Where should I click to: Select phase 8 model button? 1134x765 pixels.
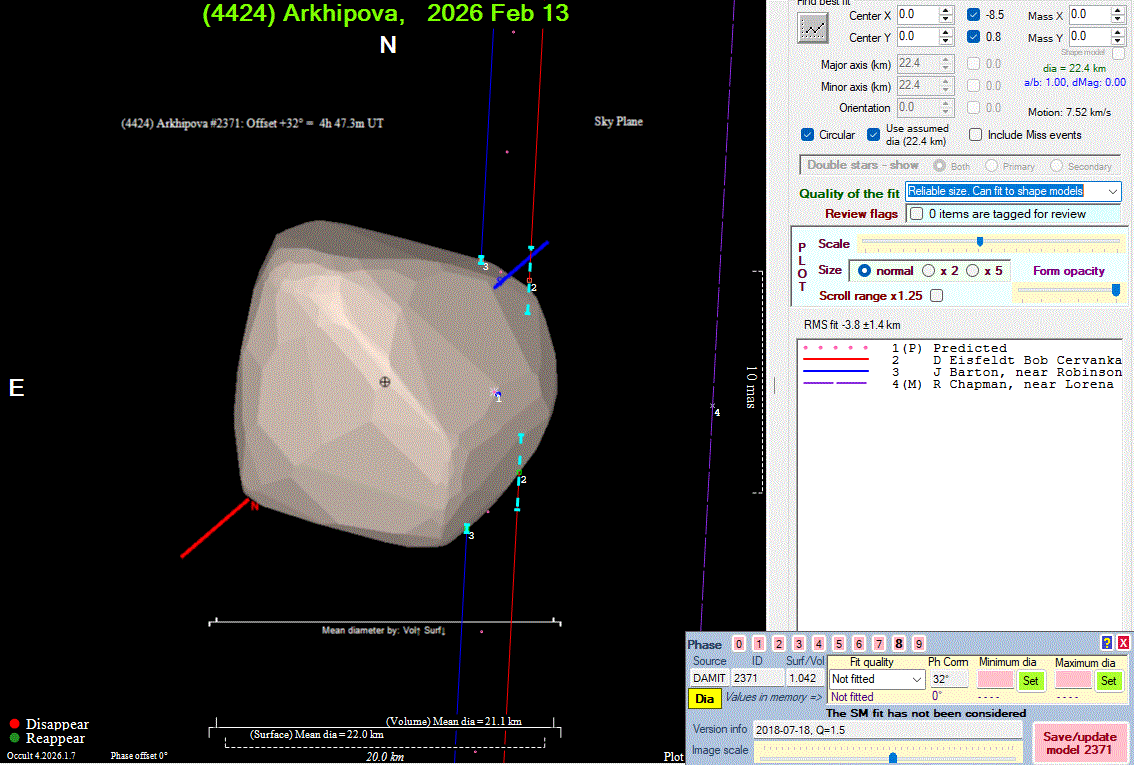(x=899, y=644)
